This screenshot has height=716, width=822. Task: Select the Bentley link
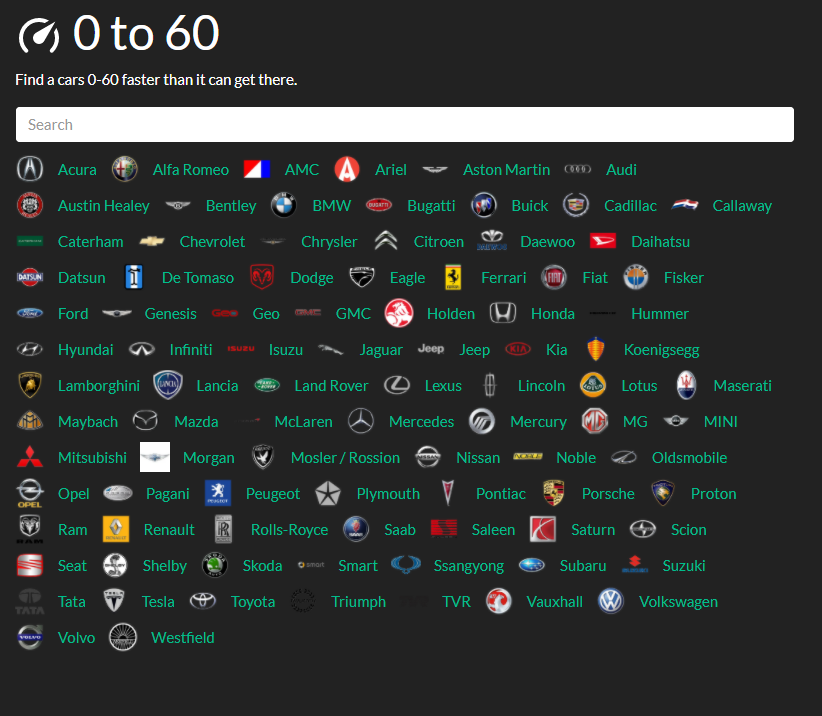coord(231,205)
